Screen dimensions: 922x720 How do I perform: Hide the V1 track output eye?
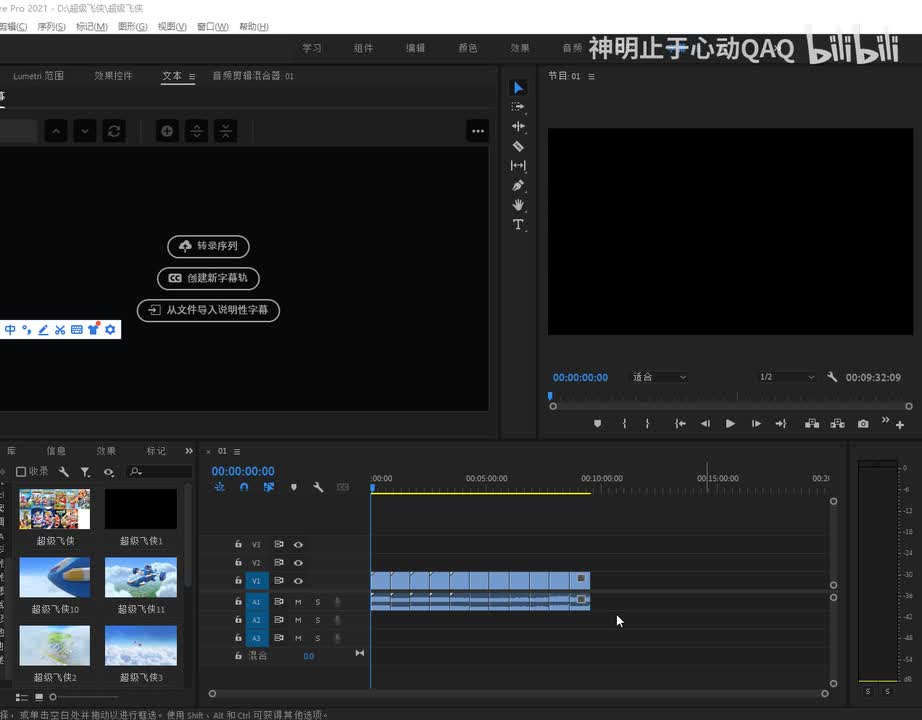pyautogui.click(x=298, y=581)
